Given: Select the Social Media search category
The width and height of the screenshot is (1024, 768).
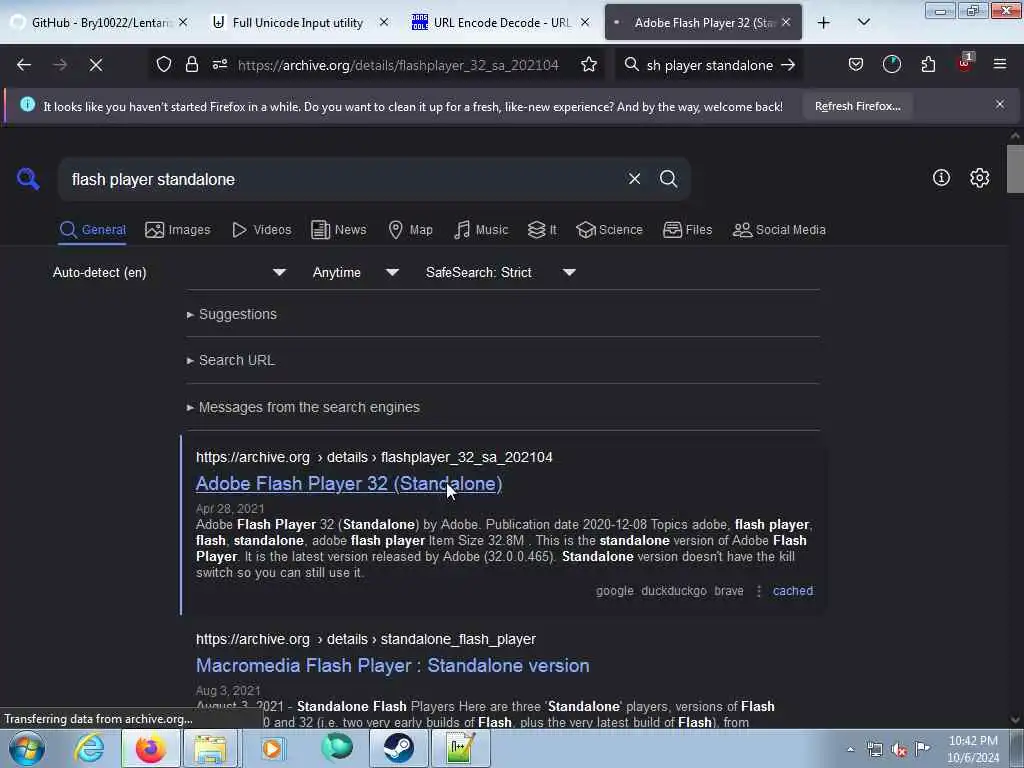Looking at the screenshot, I should (779, 230).
